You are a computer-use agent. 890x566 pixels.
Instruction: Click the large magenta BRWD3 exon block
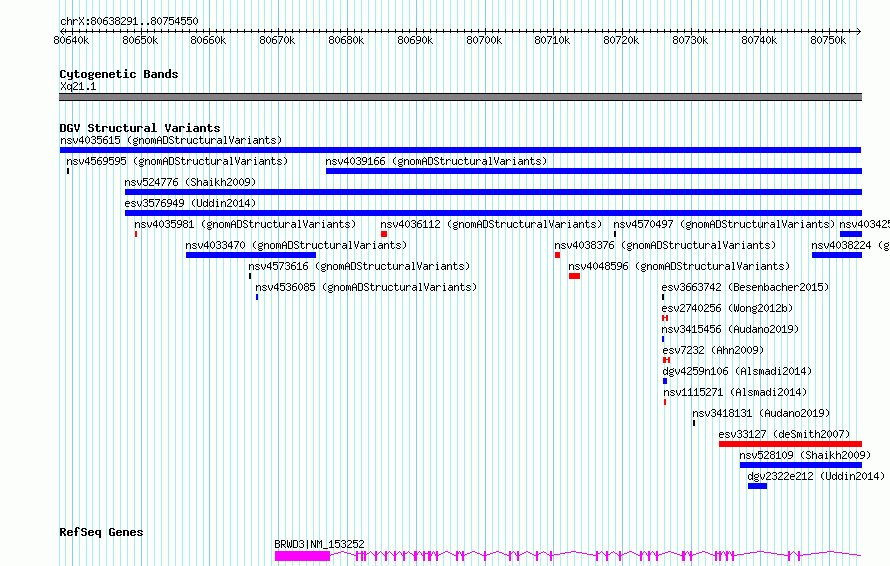pos(303,556)
